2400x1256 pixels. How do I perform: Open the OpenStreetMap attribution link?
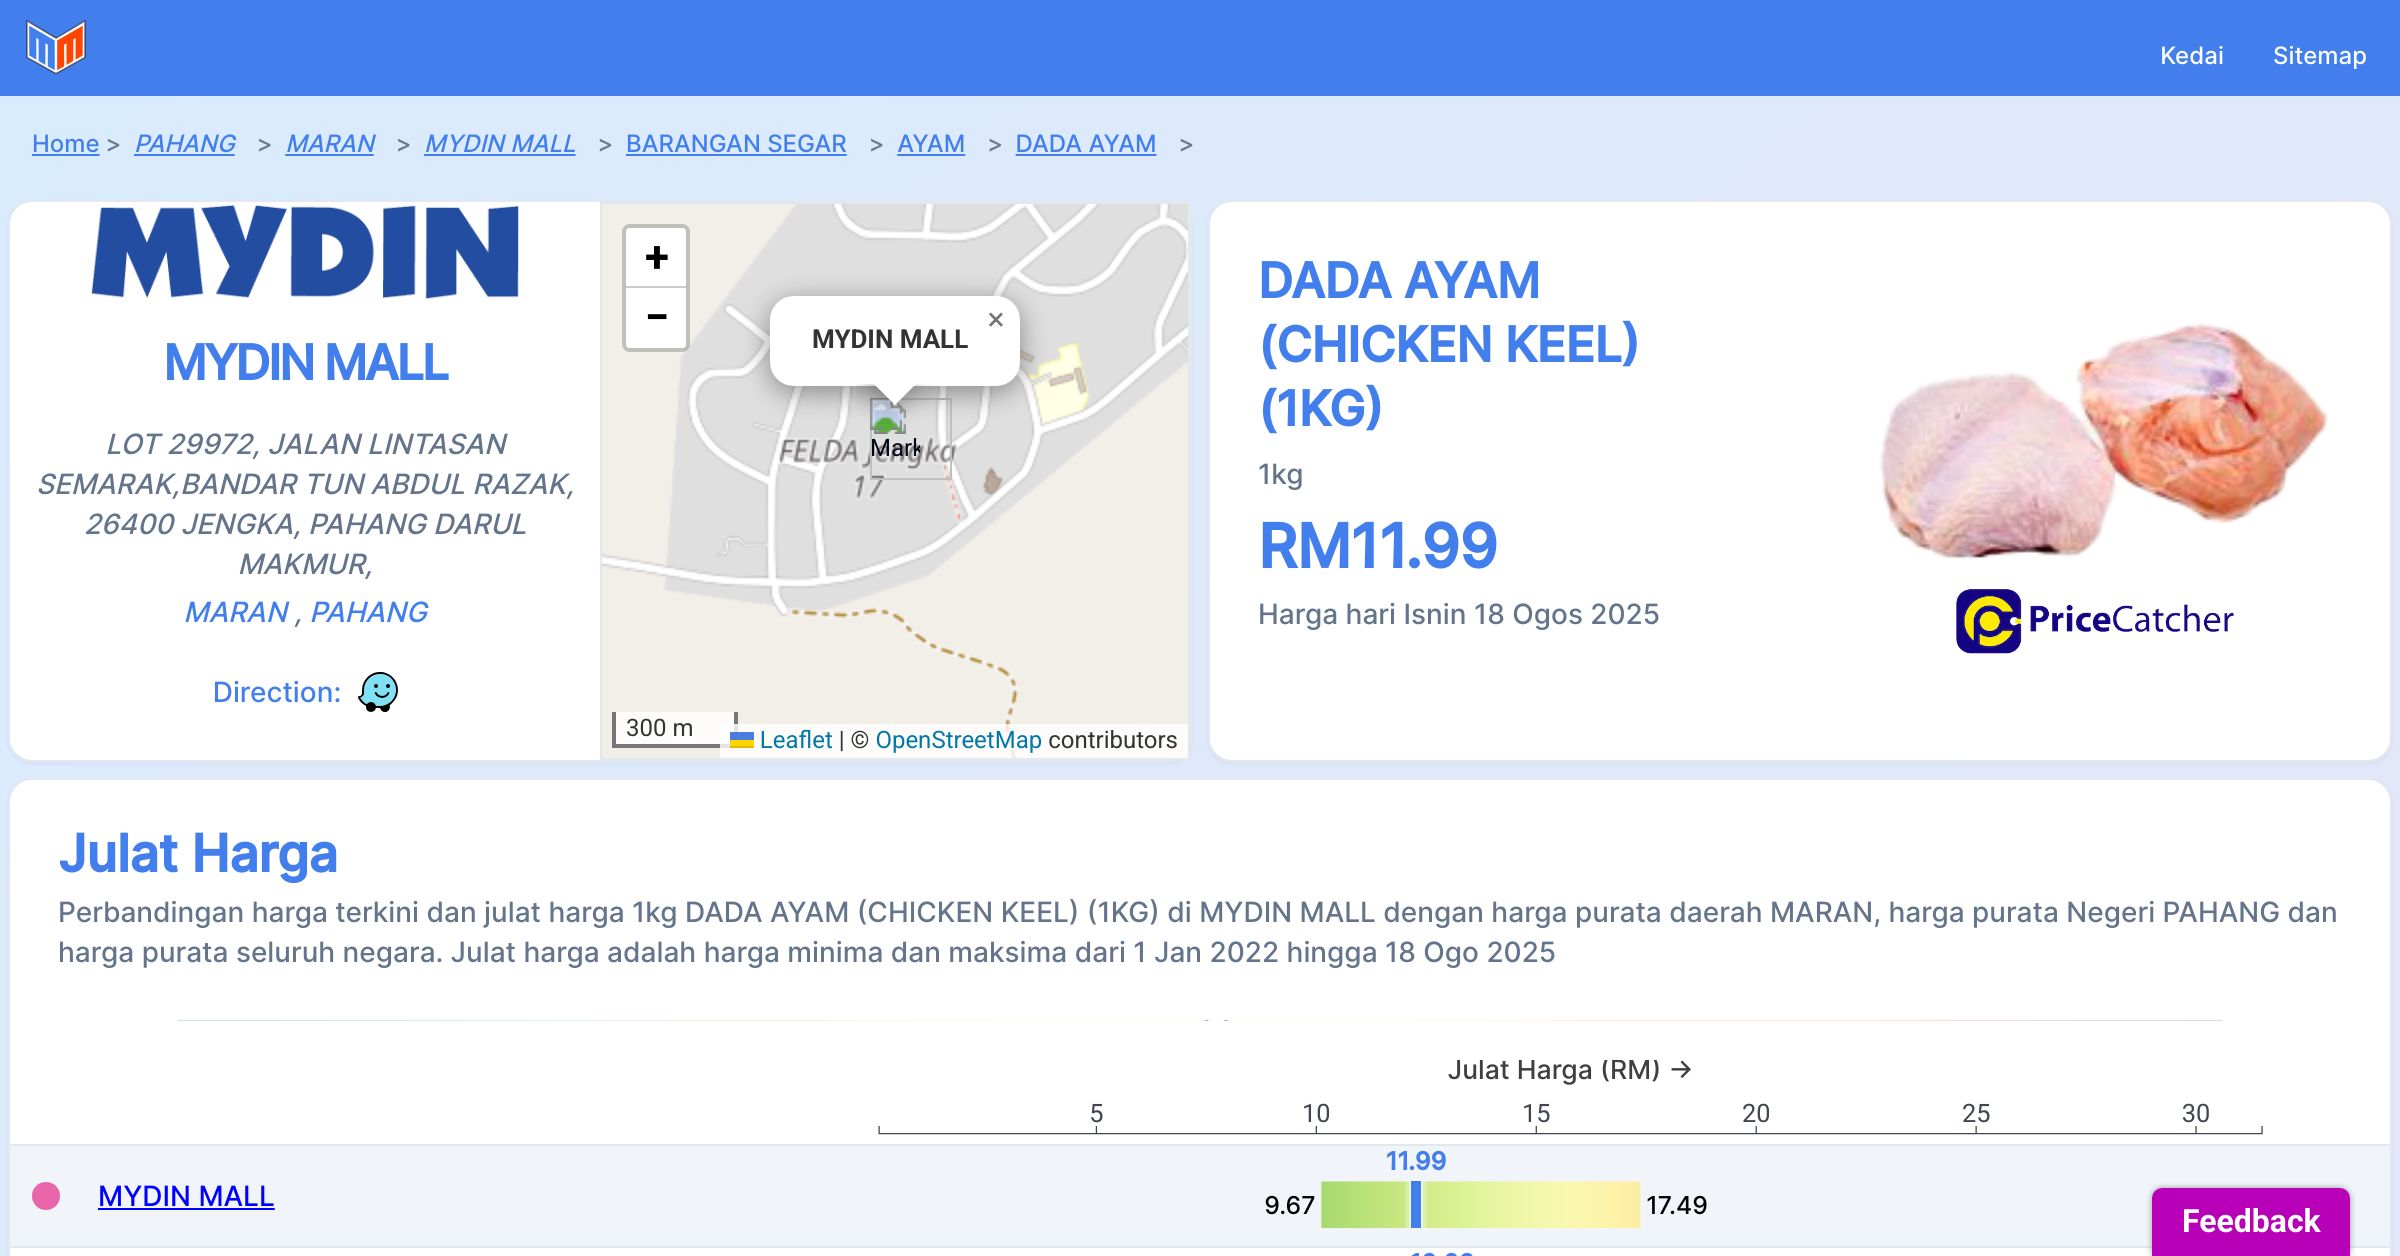pyautogui.click(x=958, y=740)
